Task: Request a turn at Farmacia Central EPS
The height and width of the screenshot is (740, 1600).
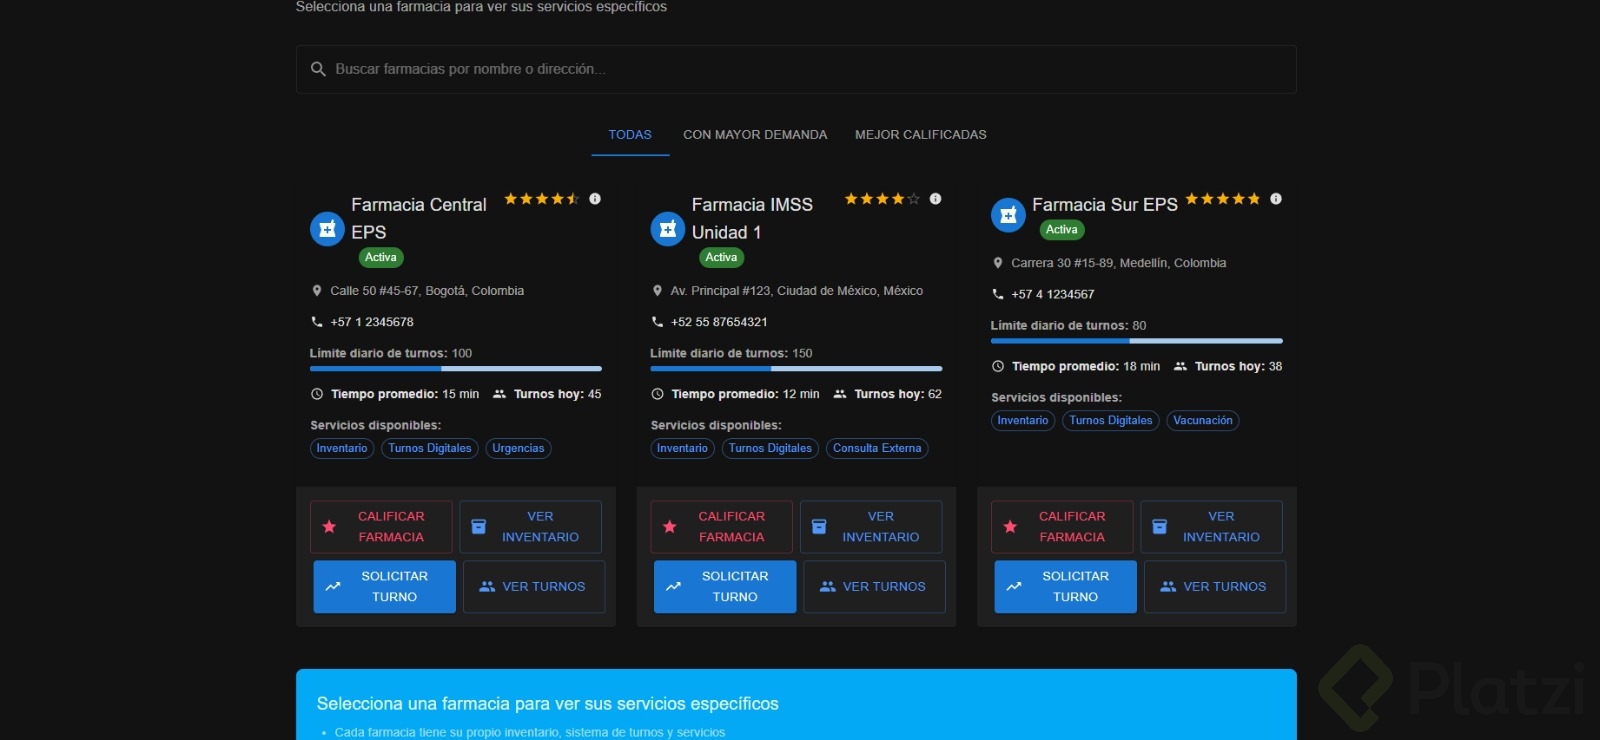Action: (385, 586)
